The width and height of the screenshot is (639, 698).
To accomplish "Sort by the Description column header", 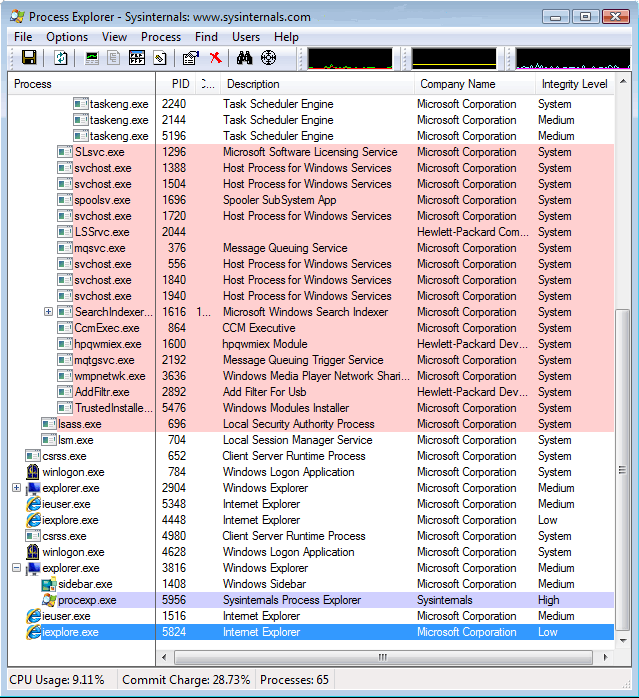I will pos(317,84).
